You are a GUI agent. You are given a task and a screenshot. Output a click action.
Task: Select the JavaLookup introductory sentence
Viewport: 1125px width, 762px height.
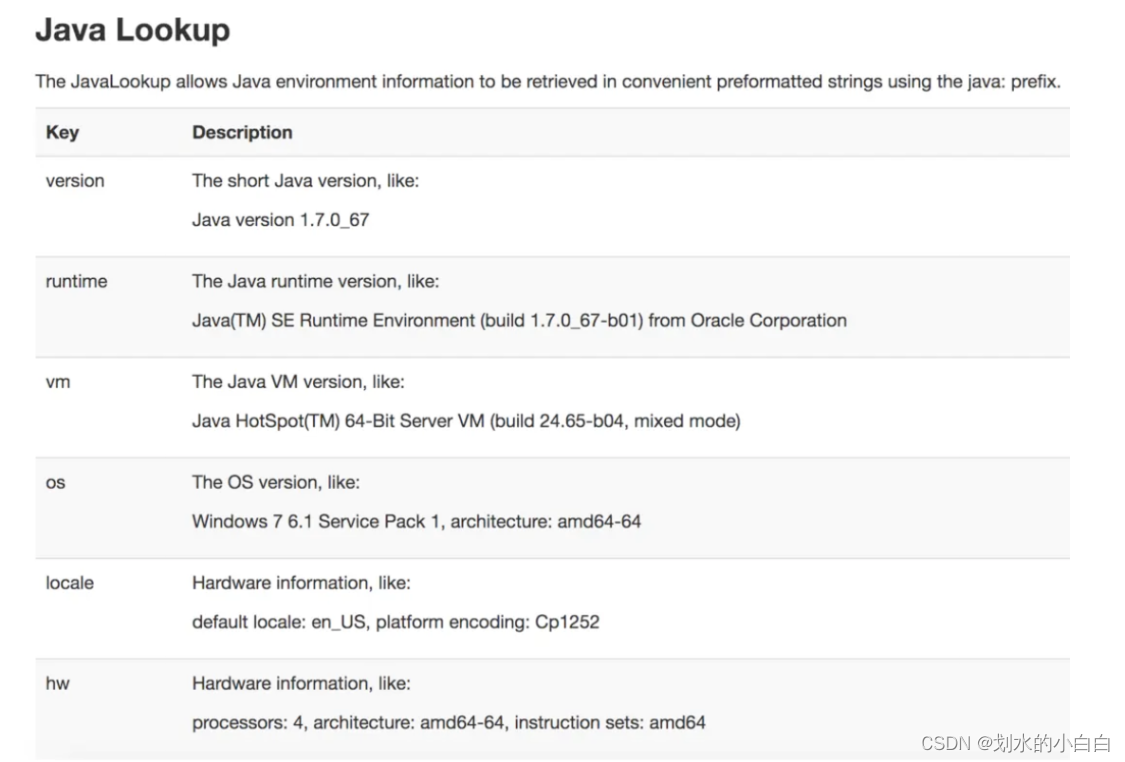[x=548, y=82]
